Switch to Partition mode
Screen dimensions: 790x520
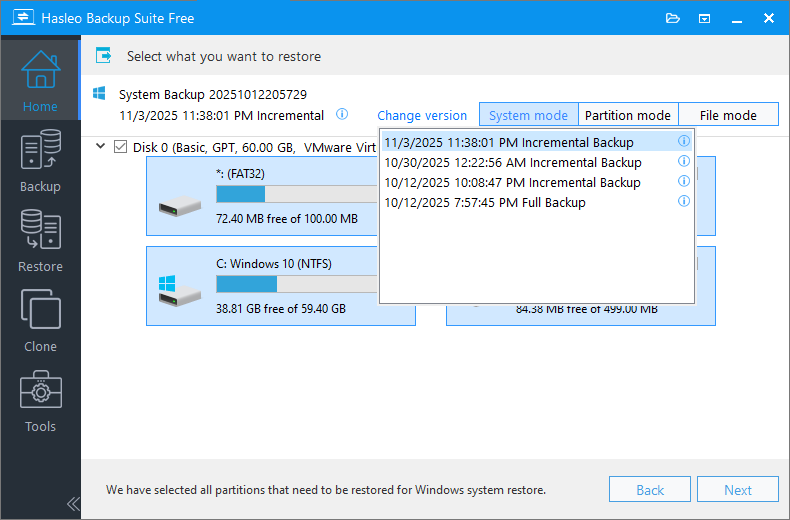[627, 115]
